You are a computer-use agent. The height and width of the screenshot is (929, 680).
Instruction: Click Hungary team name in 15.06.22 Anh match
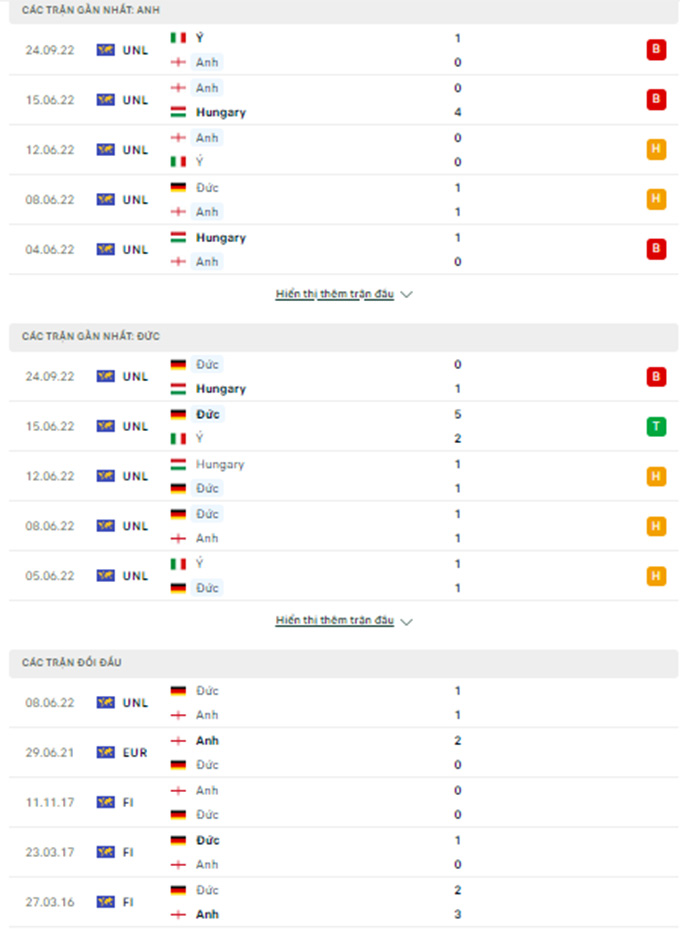(x=221, y=112)
